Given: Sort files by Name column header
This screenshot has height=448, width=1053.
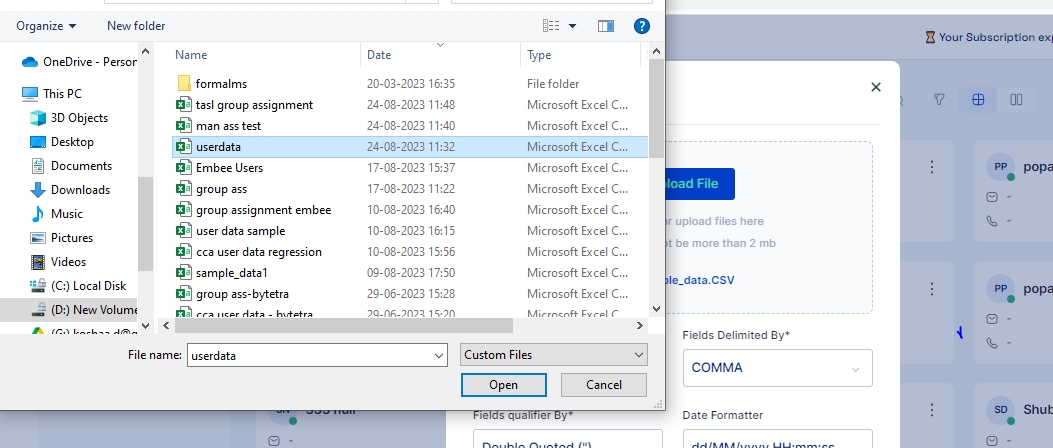Looking at the screenshot, I should (x=191, y=55).
